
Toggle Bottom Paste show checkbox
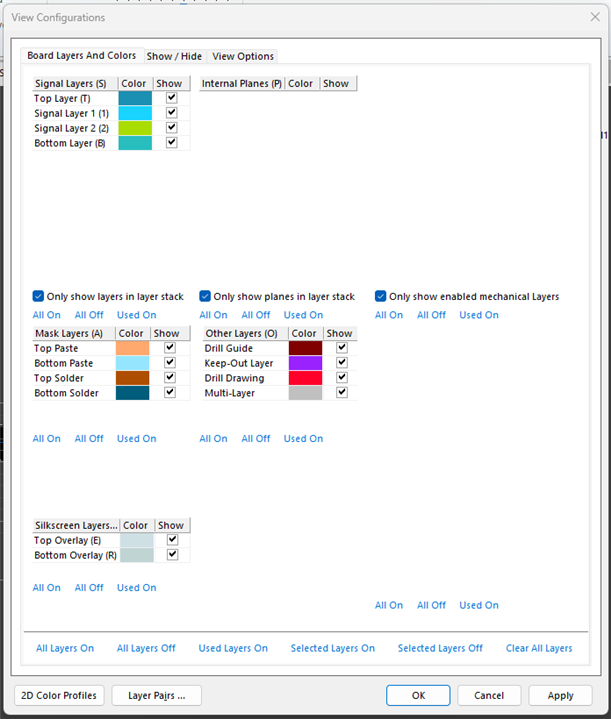coord(170,363)
